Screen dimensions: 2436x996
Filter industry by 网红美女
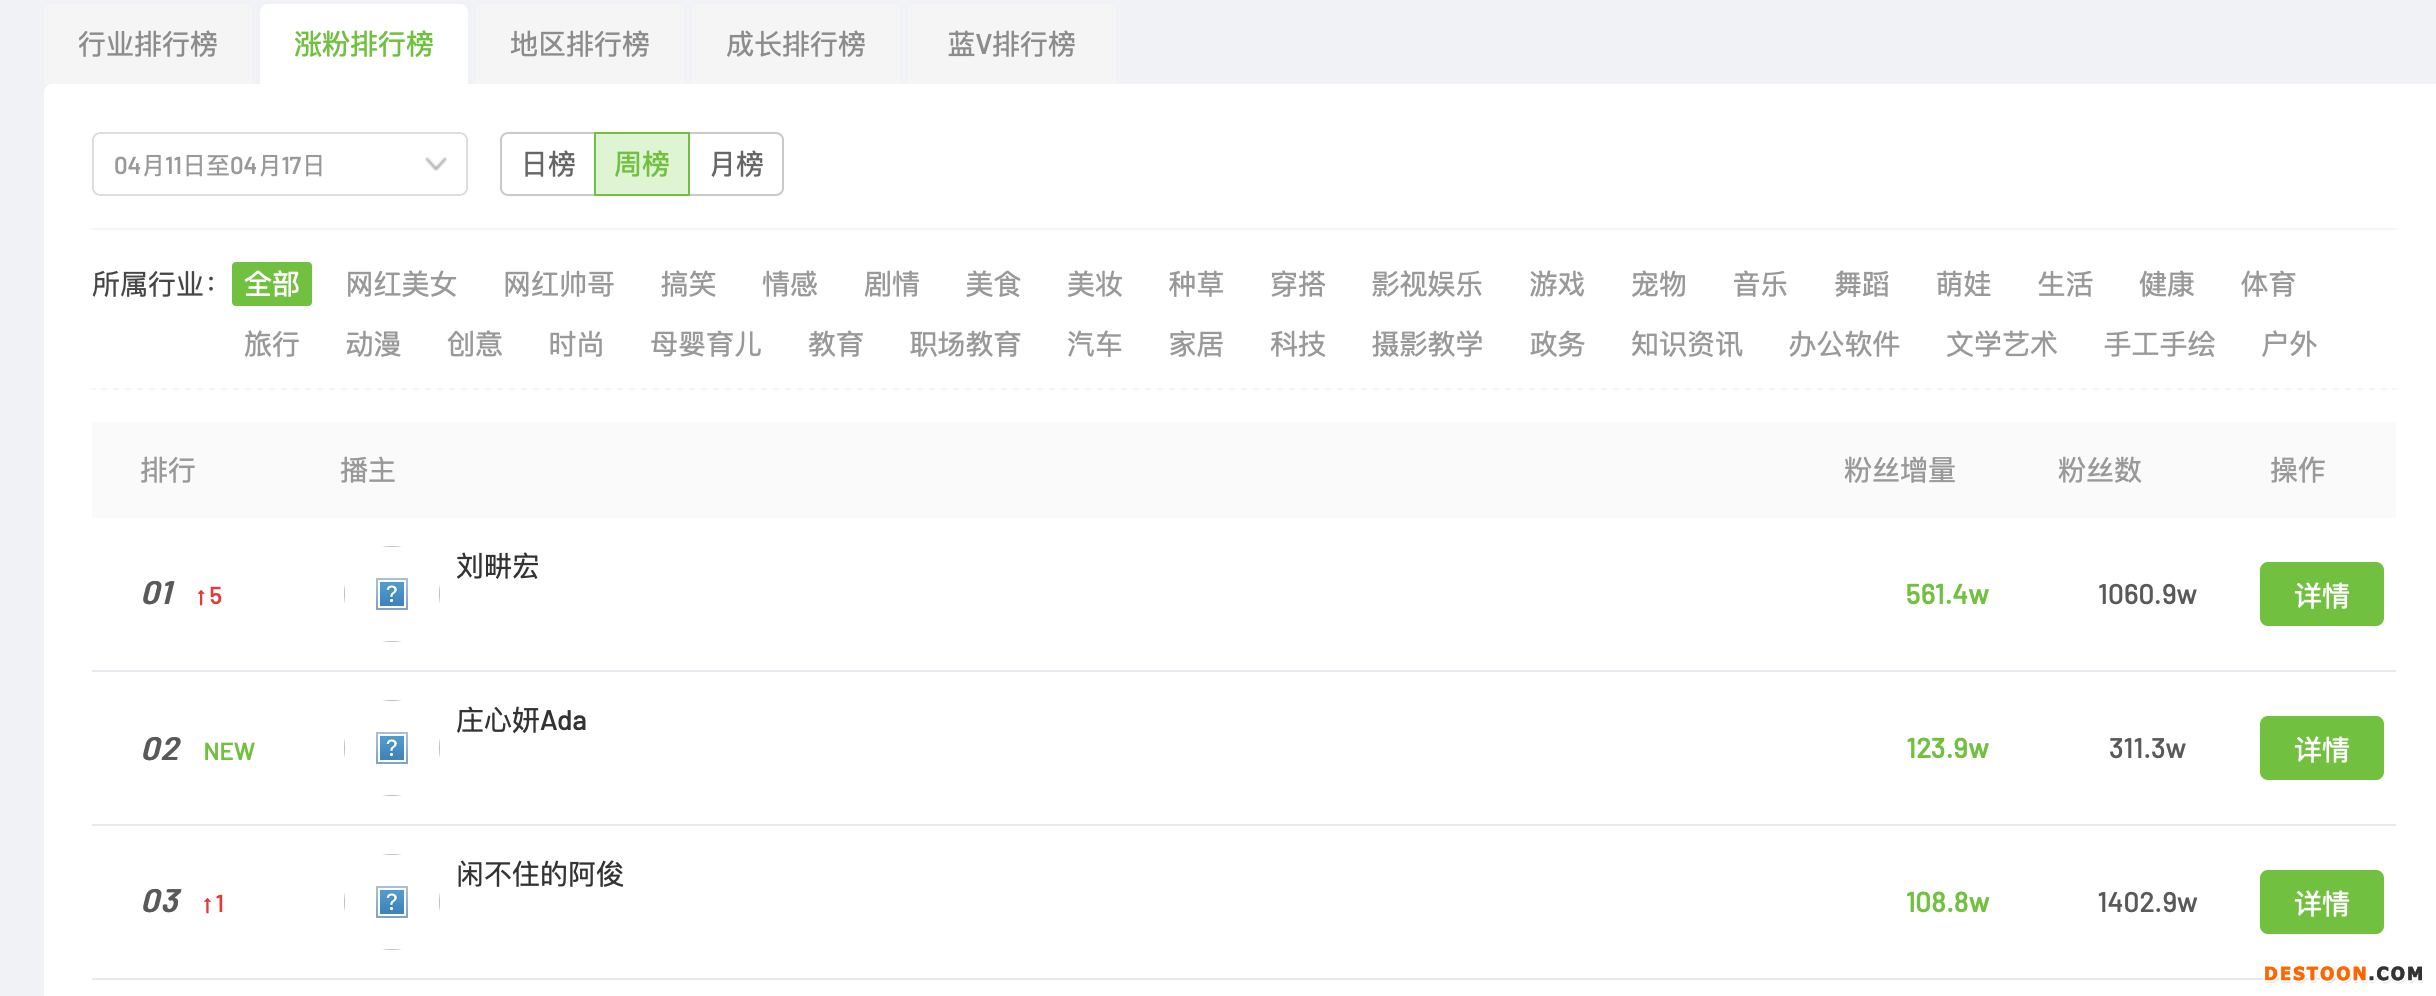pyautogui.click(x=401, y=284)
